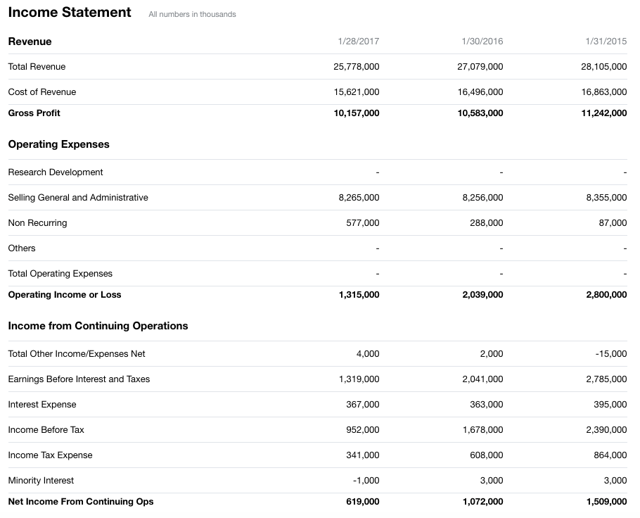Click the Operating Expenses section heading
Viewport: 640px width, 518px height.
58,144
